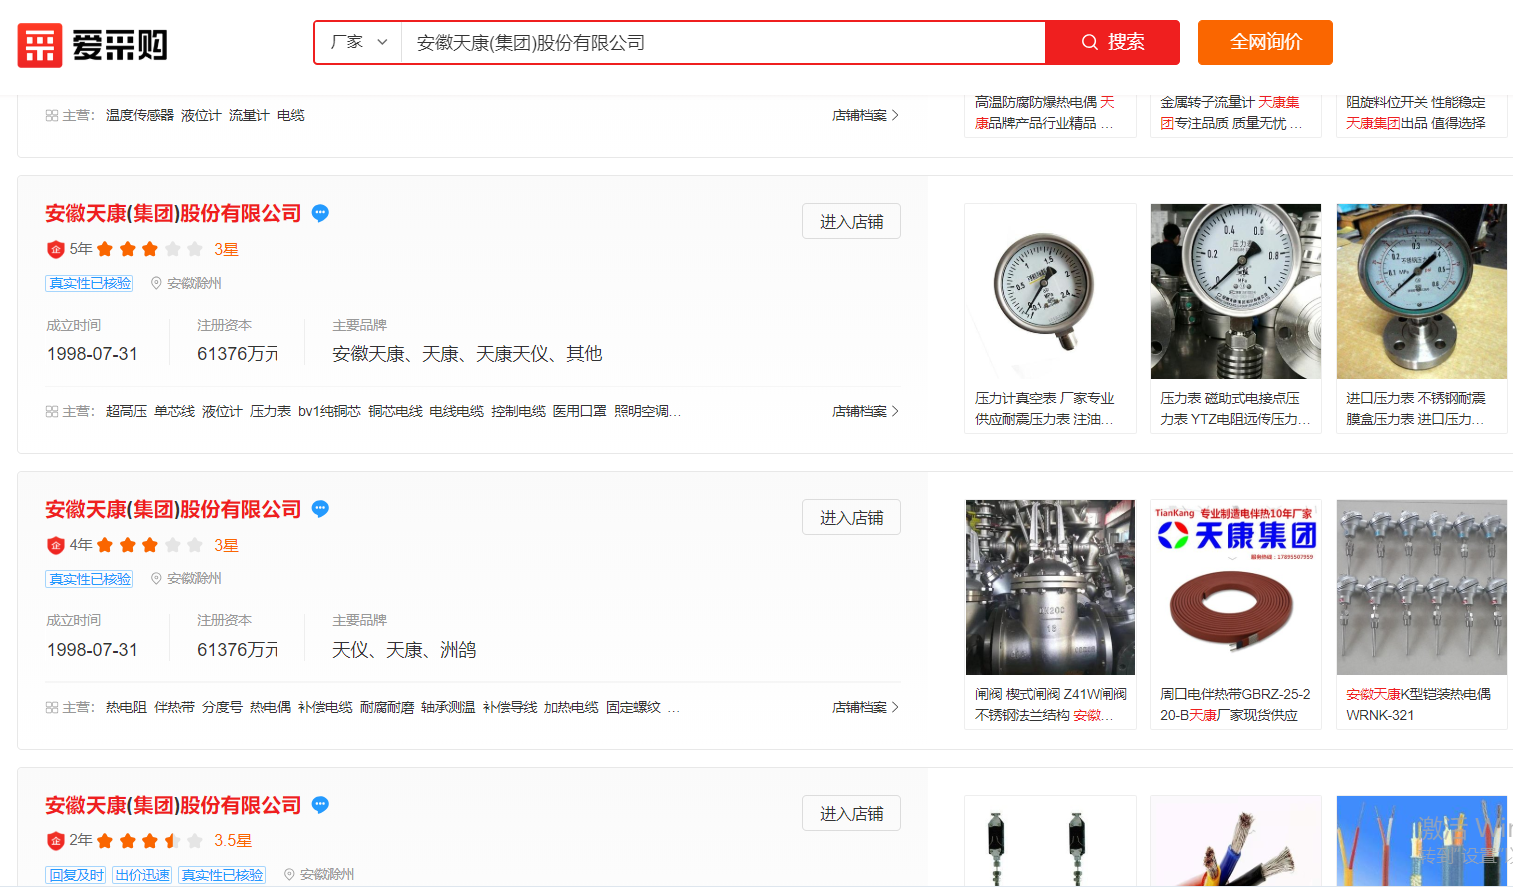Open the 闸阀 gate valve product image
The width and height of the screenshot is (1513, 887).
pos(1050,588)
